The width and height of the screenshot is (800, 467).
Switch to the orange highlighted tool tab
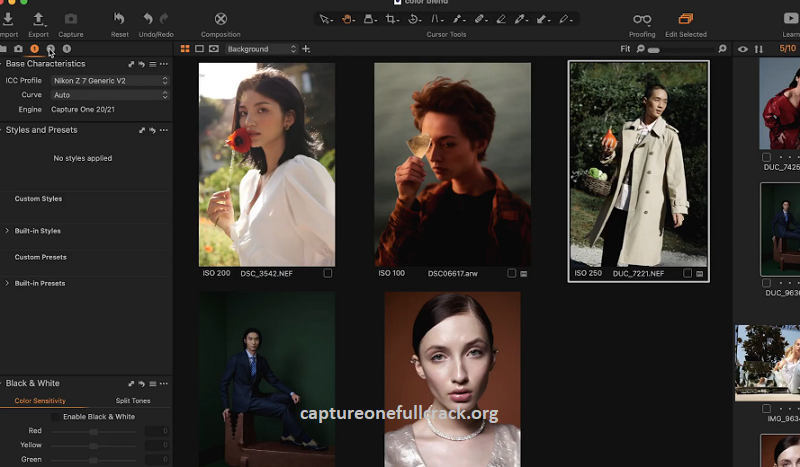[x=34, y=49]
